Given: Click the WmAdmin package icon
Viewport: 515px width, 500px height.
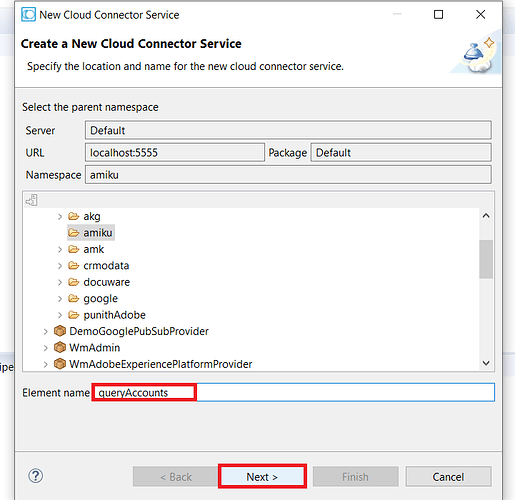Looking at the screenshot, I should point(60,347).
